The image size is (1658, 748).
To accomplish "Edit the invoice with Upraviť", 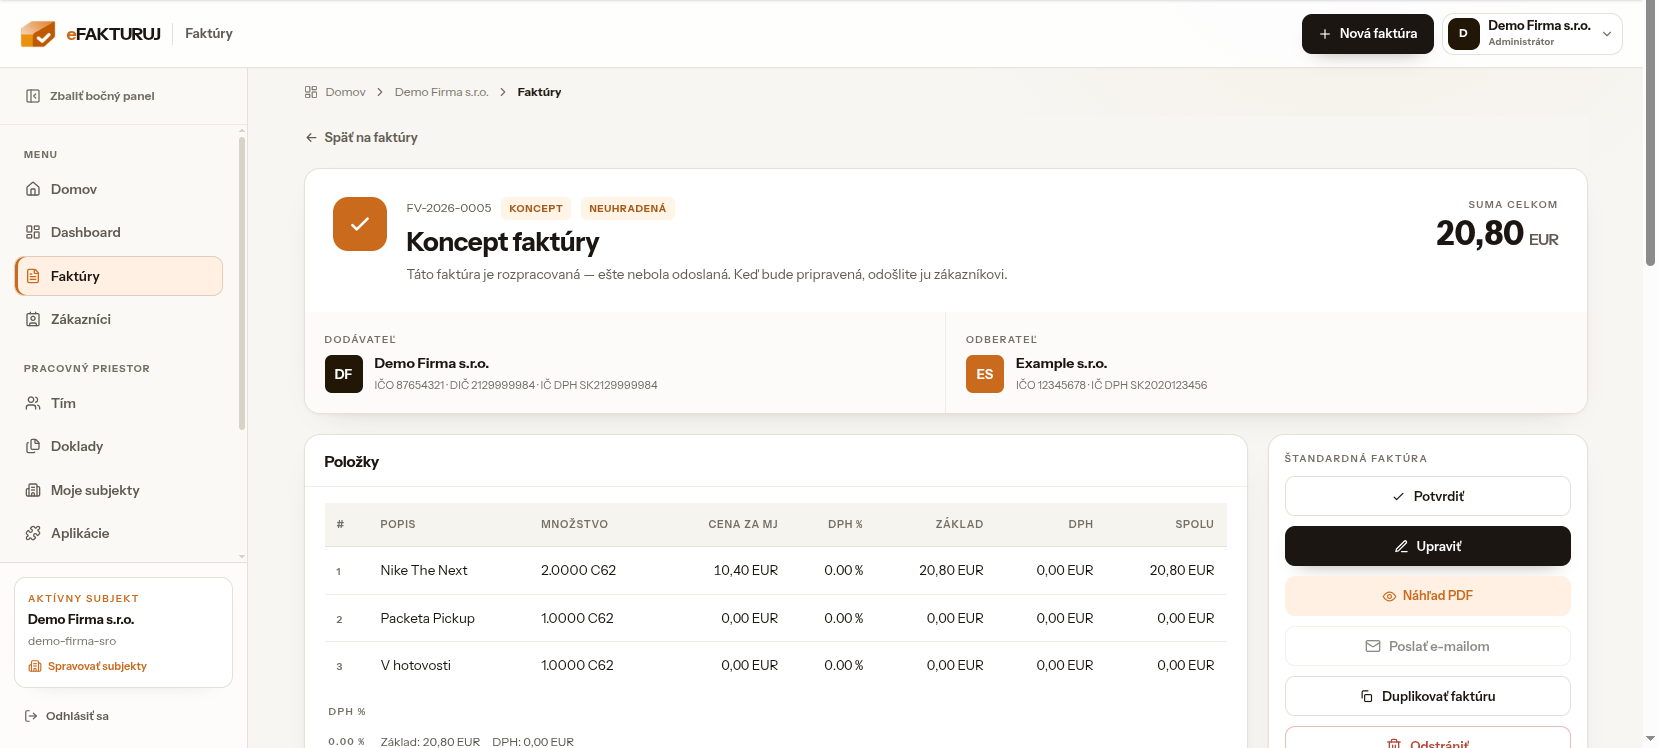I will click(1427, 546).
